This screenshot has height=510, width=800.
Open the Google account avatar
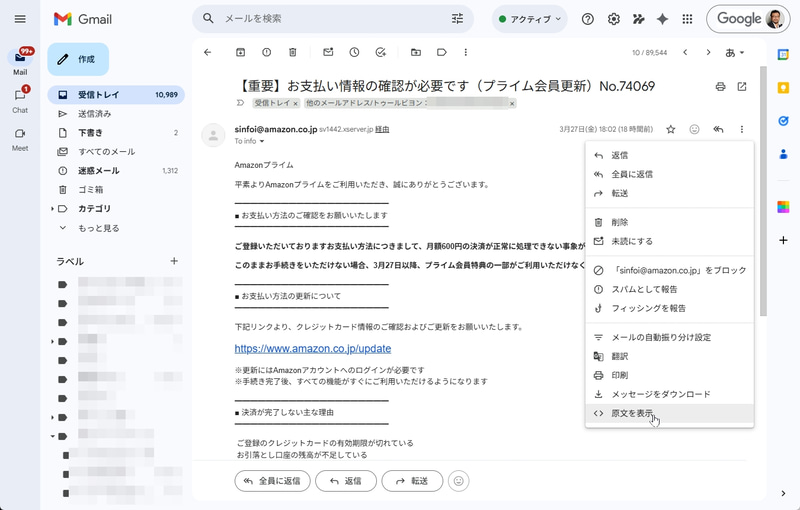[x=774, y=19]
